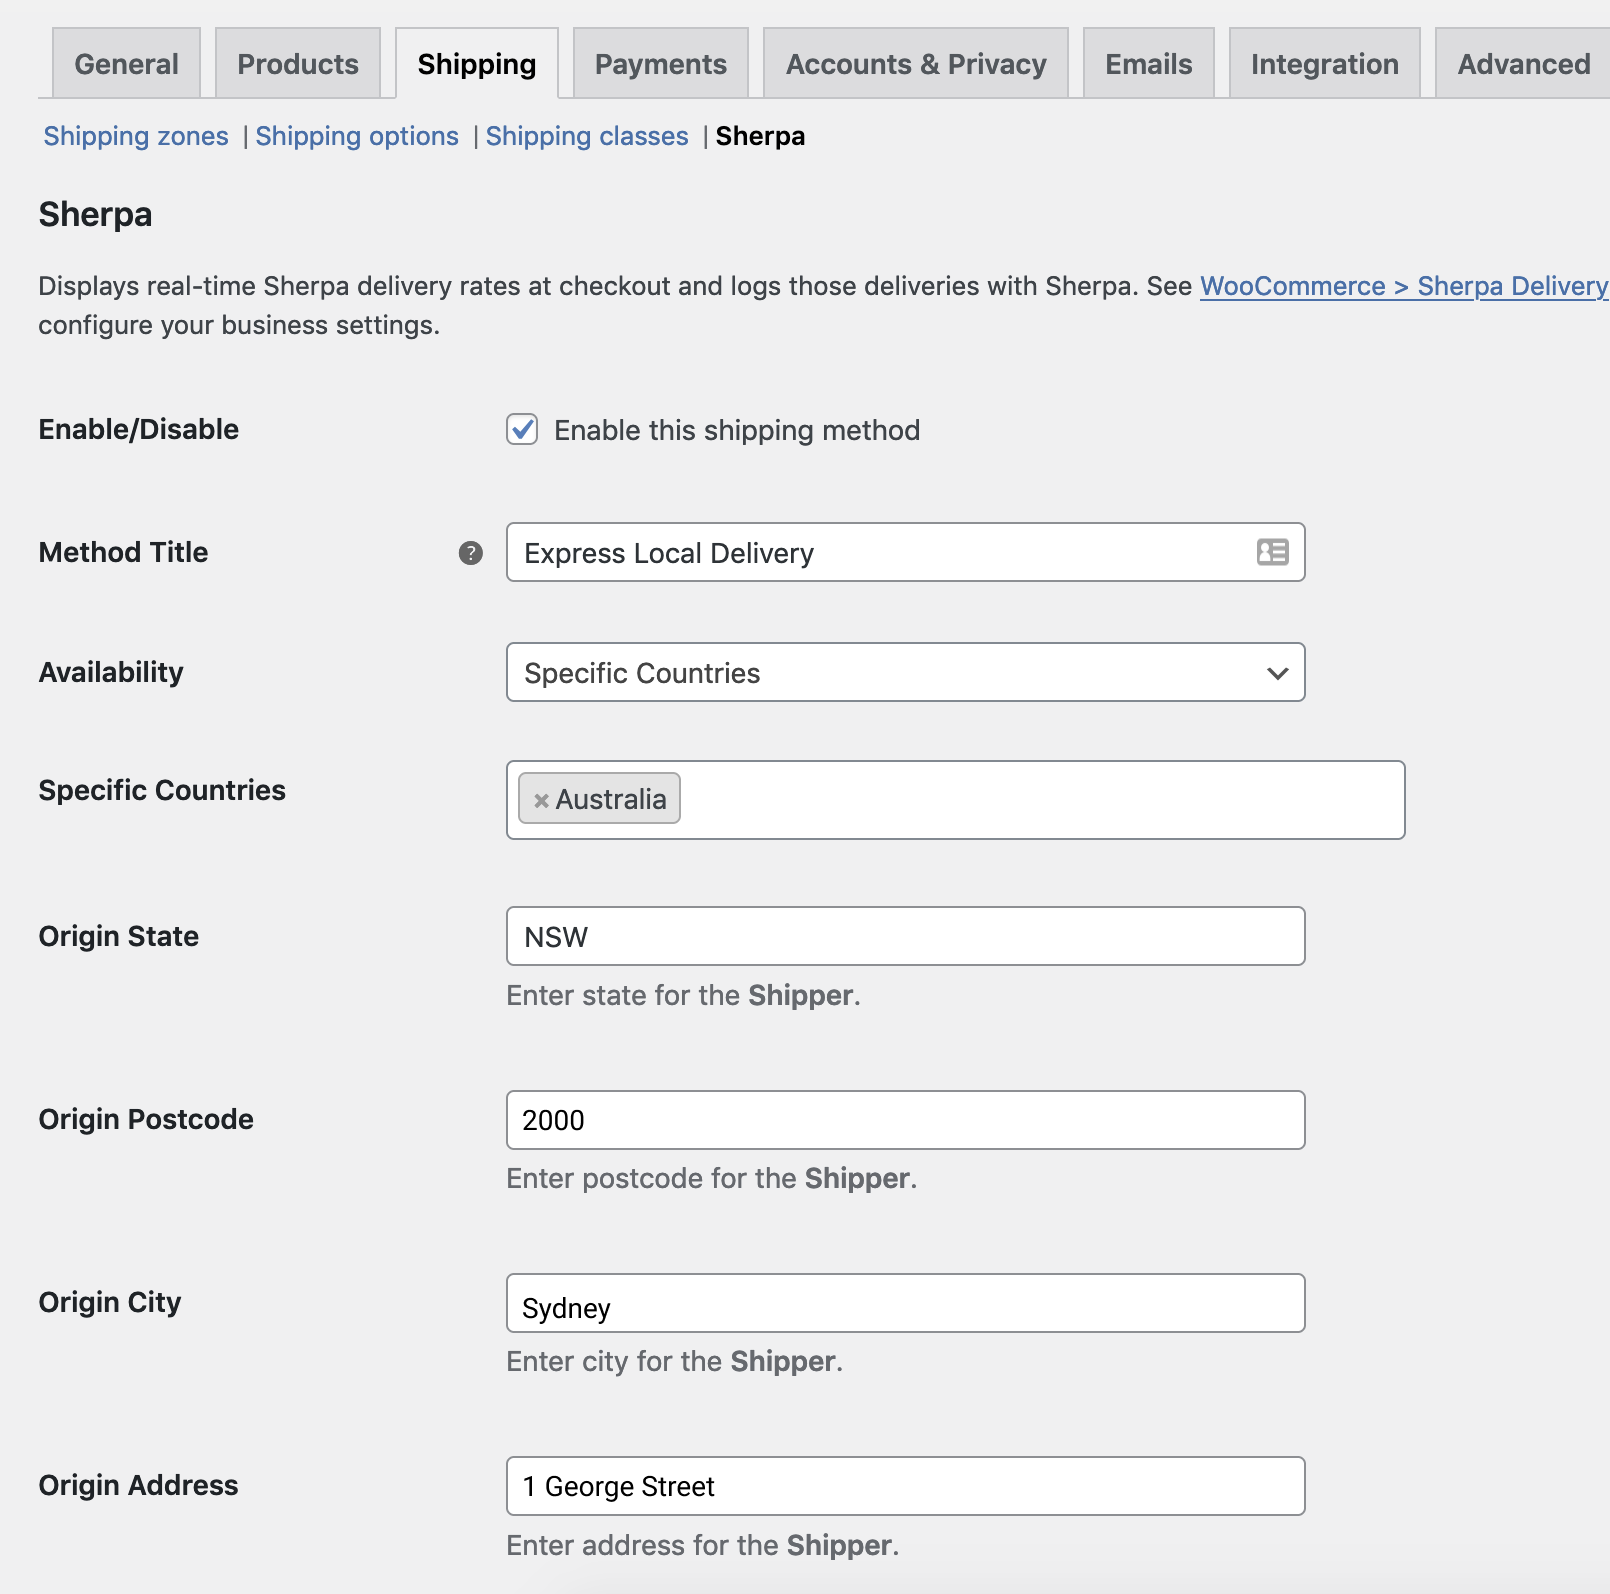Open Shipping classes link
1610x1594 pixels.
[x=587, y=136]
